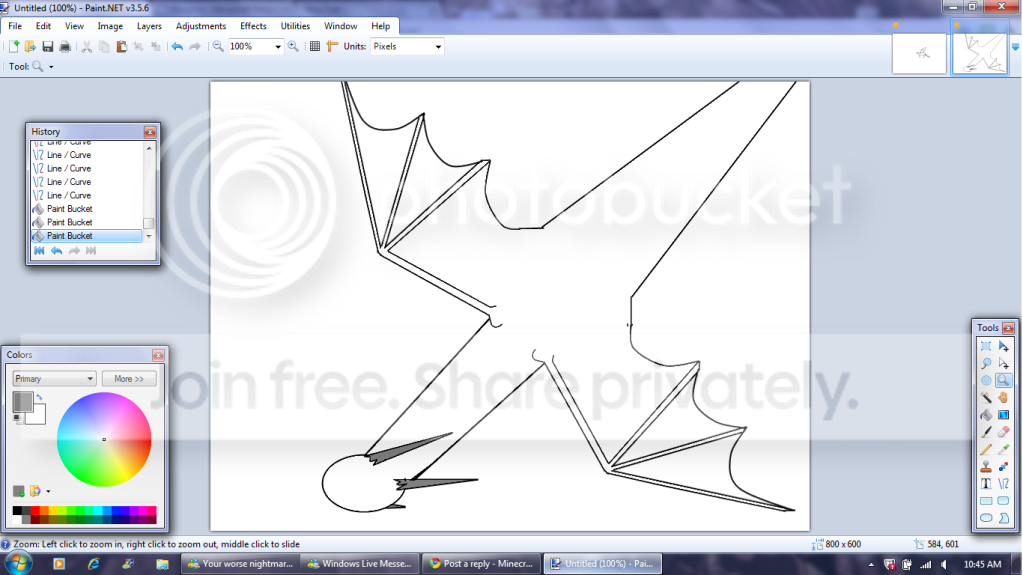Activate the Pan hand tool
The height and width of the screenshot is (575, 1023).
(1003, 398)
